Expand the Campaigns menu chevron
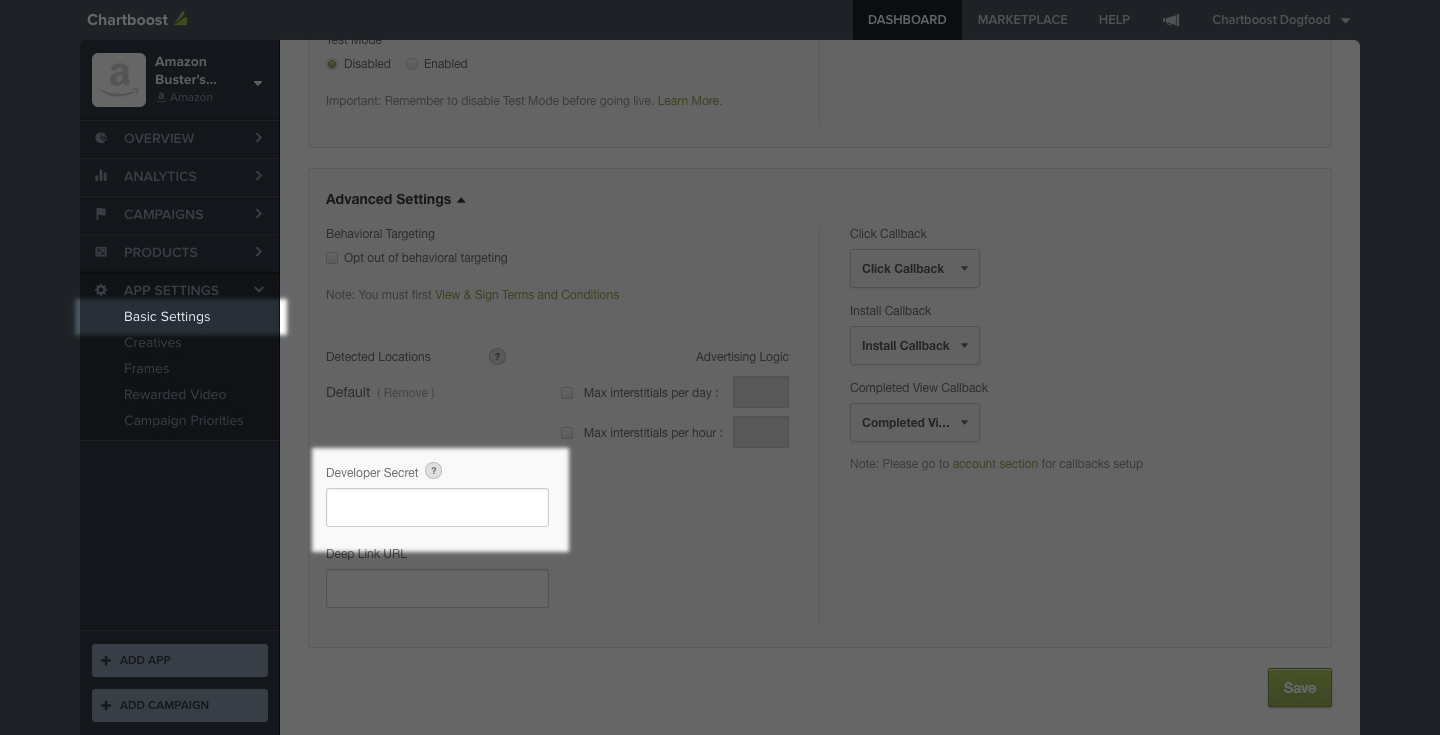 click(x=258, y=214)
